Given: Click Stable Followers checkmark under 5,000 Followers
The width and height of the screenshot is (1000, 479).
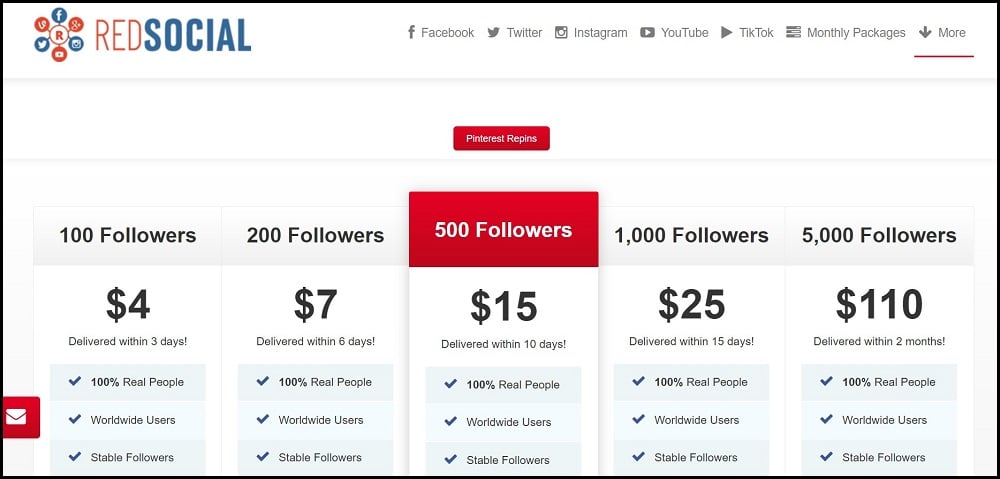Looking at the screenshot, I should pyautogui.click(x=826, y=457).
